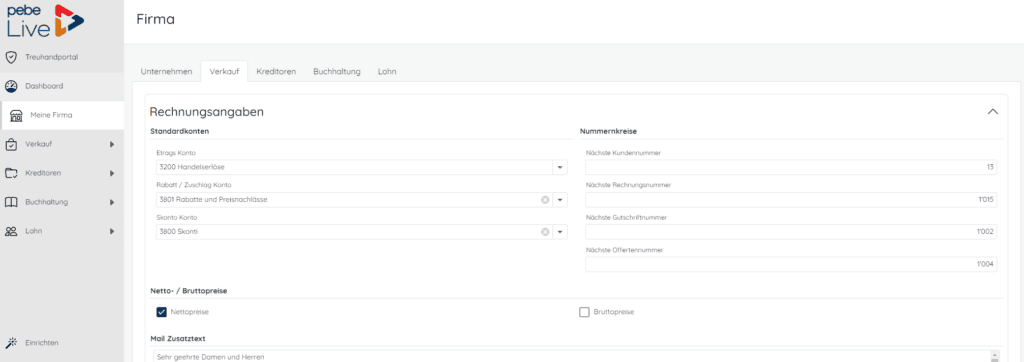Click the Kreditoren folder icon in sidebar
Screen dimensions: 1024x362
pyautogui.click(x=10, y=173)
